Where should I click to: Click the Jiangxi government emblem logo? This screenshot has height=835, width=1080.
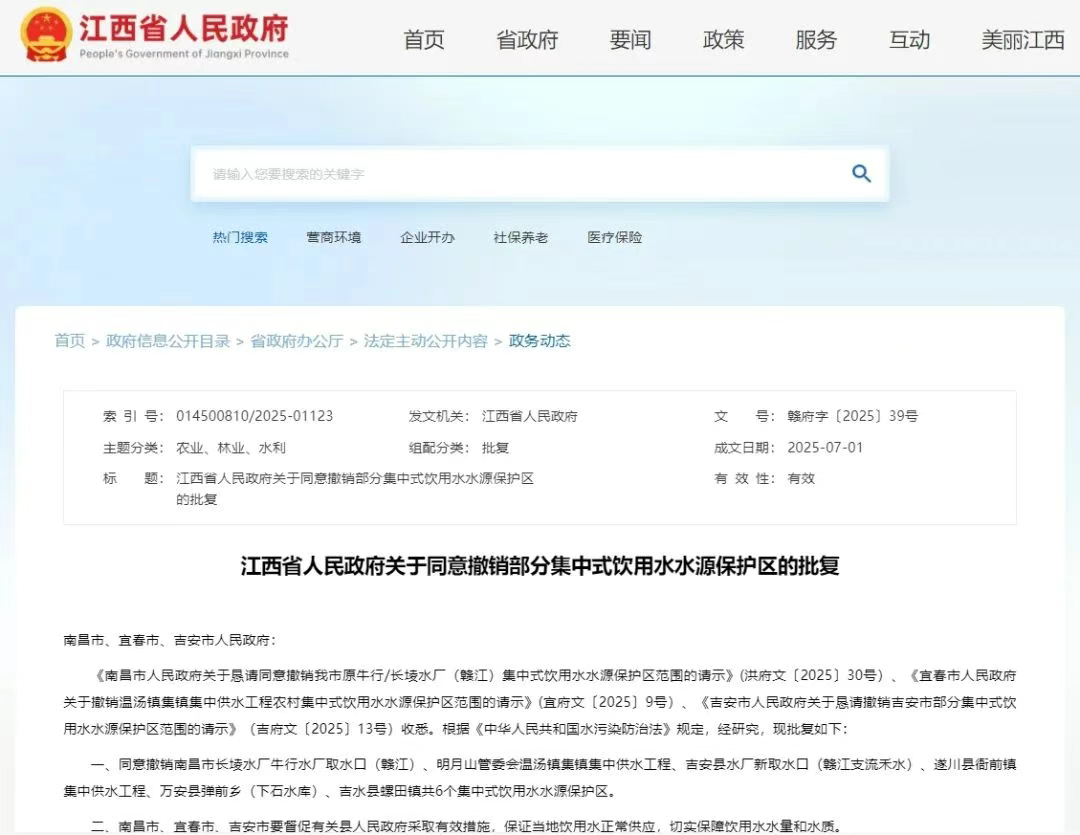[45, 34]
